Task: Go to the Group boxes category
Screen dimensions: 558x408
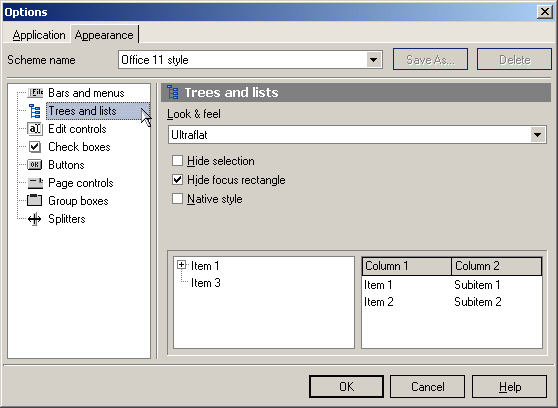Action: [x=78, y=201]
